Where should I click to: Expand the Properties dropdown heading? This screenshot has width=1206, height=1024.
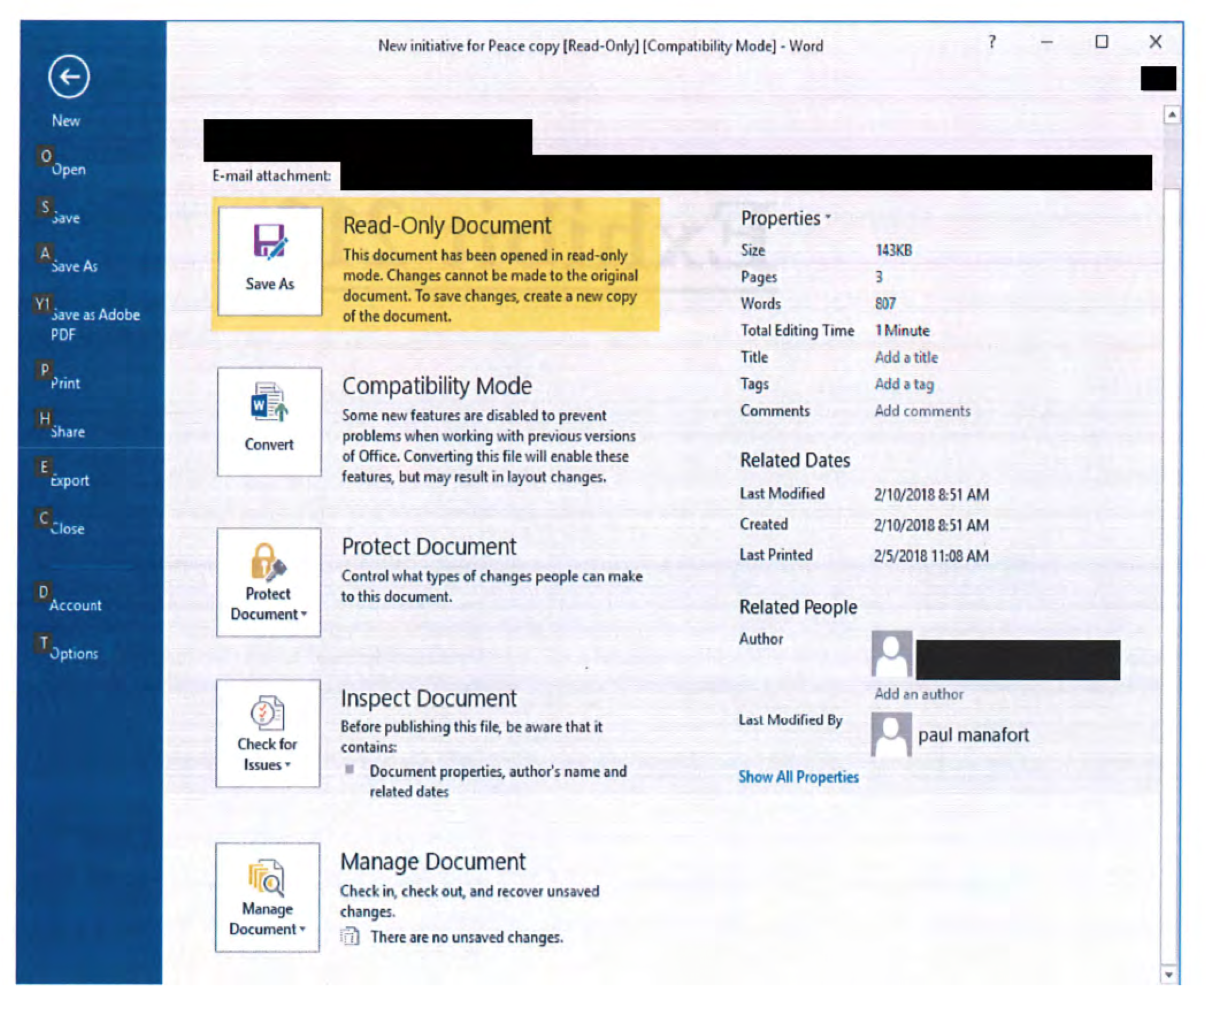[785, 218]
